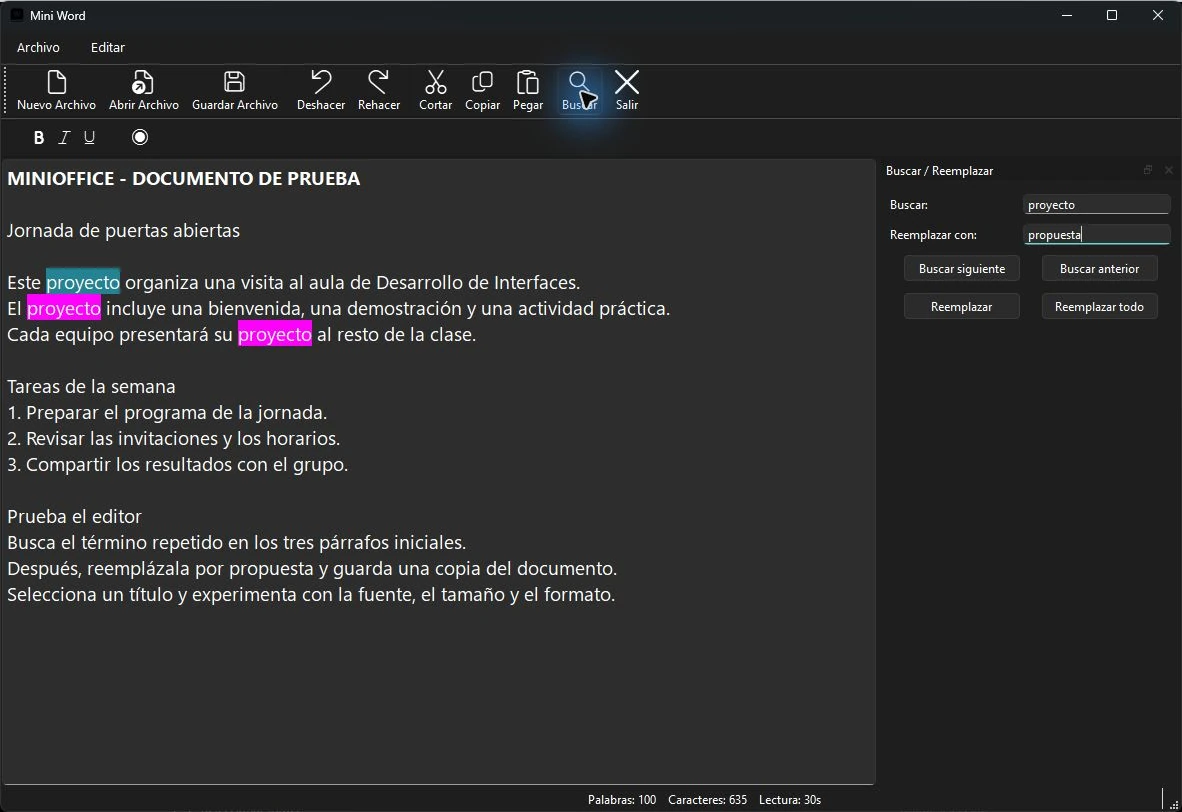Screen dimensions: 1182x812
Task: Open a file with Abrir Archivo
Action: coord(143,90)
